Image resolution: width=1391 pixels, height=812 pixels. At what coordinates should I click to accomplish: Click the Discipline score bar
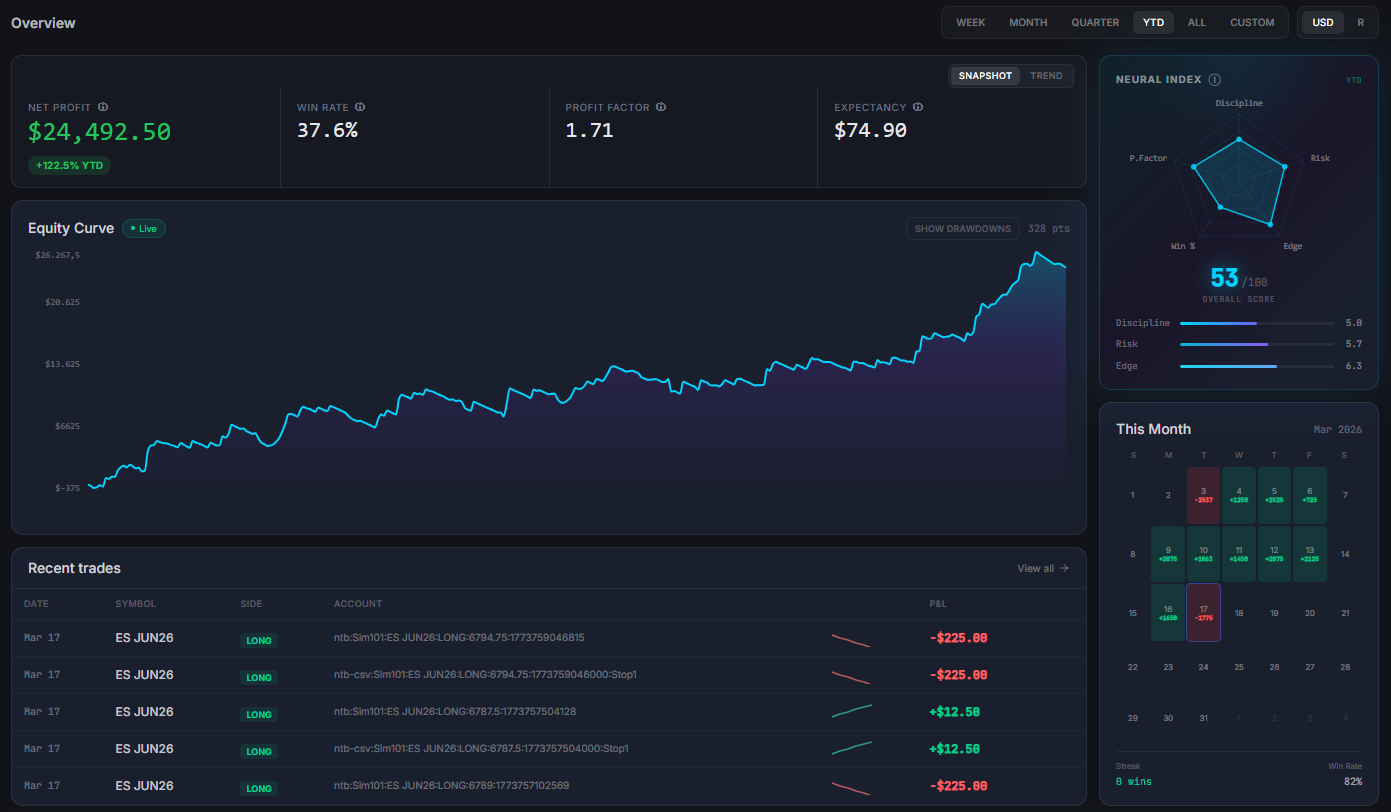pyautogui.click(x=1256, y=323)
